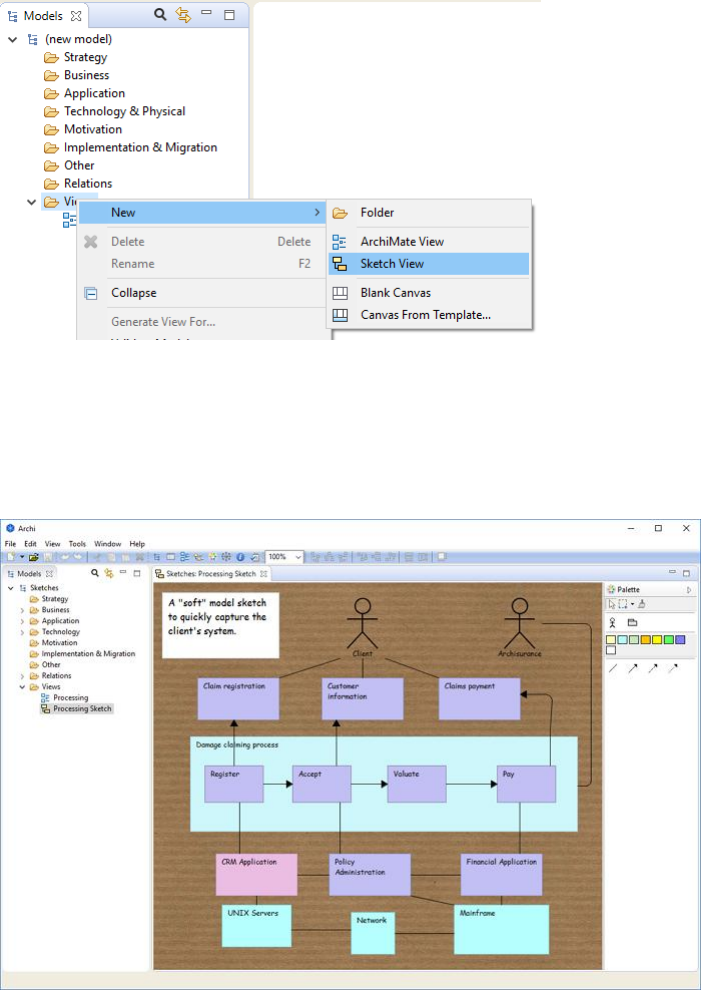701x990 pixels.
Task: Open the Window menu in Archi
Action: 107,544
